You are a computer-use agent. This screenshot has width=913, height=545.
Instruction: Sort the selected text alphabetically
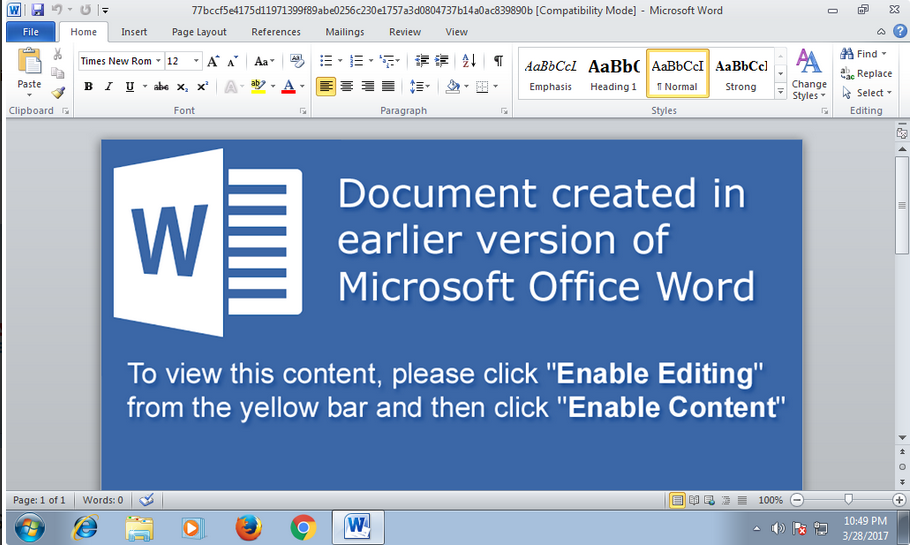point(470,61)
